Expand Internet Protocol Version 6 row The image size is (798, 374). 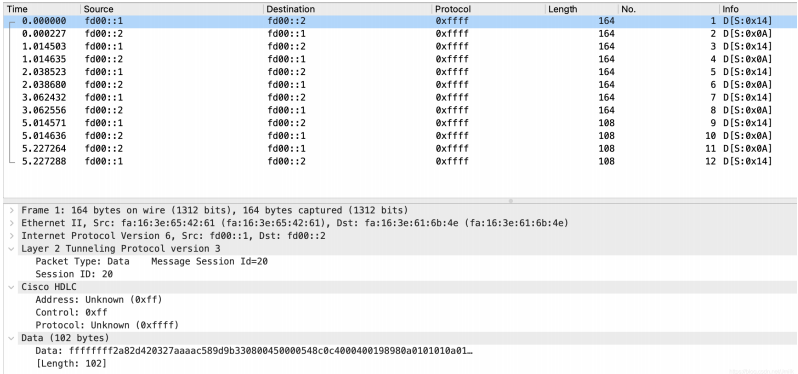click(11, 236)
